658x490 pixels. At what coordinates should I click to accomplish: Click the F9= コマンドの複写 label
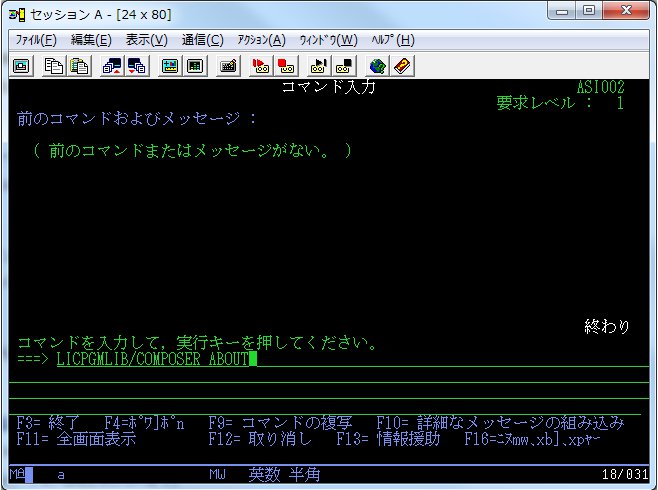click(x=280, y=423)
